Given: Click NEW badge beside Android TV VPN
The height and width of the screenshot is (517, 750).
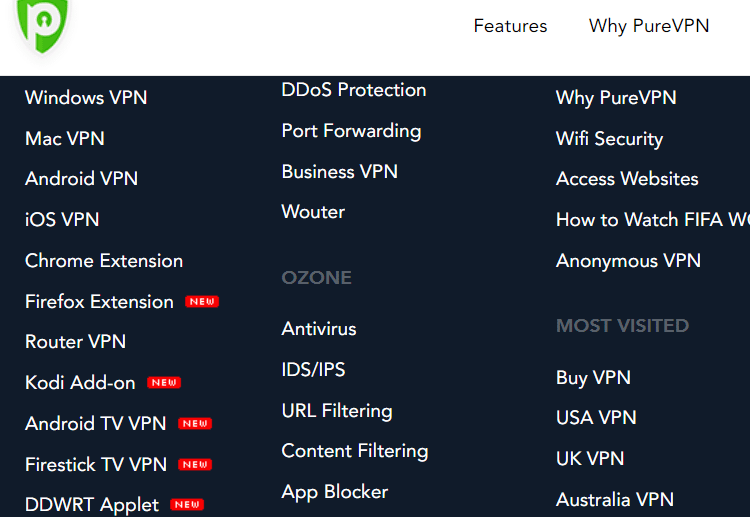Looking at the screenshot, I should (x=195, y=424).
